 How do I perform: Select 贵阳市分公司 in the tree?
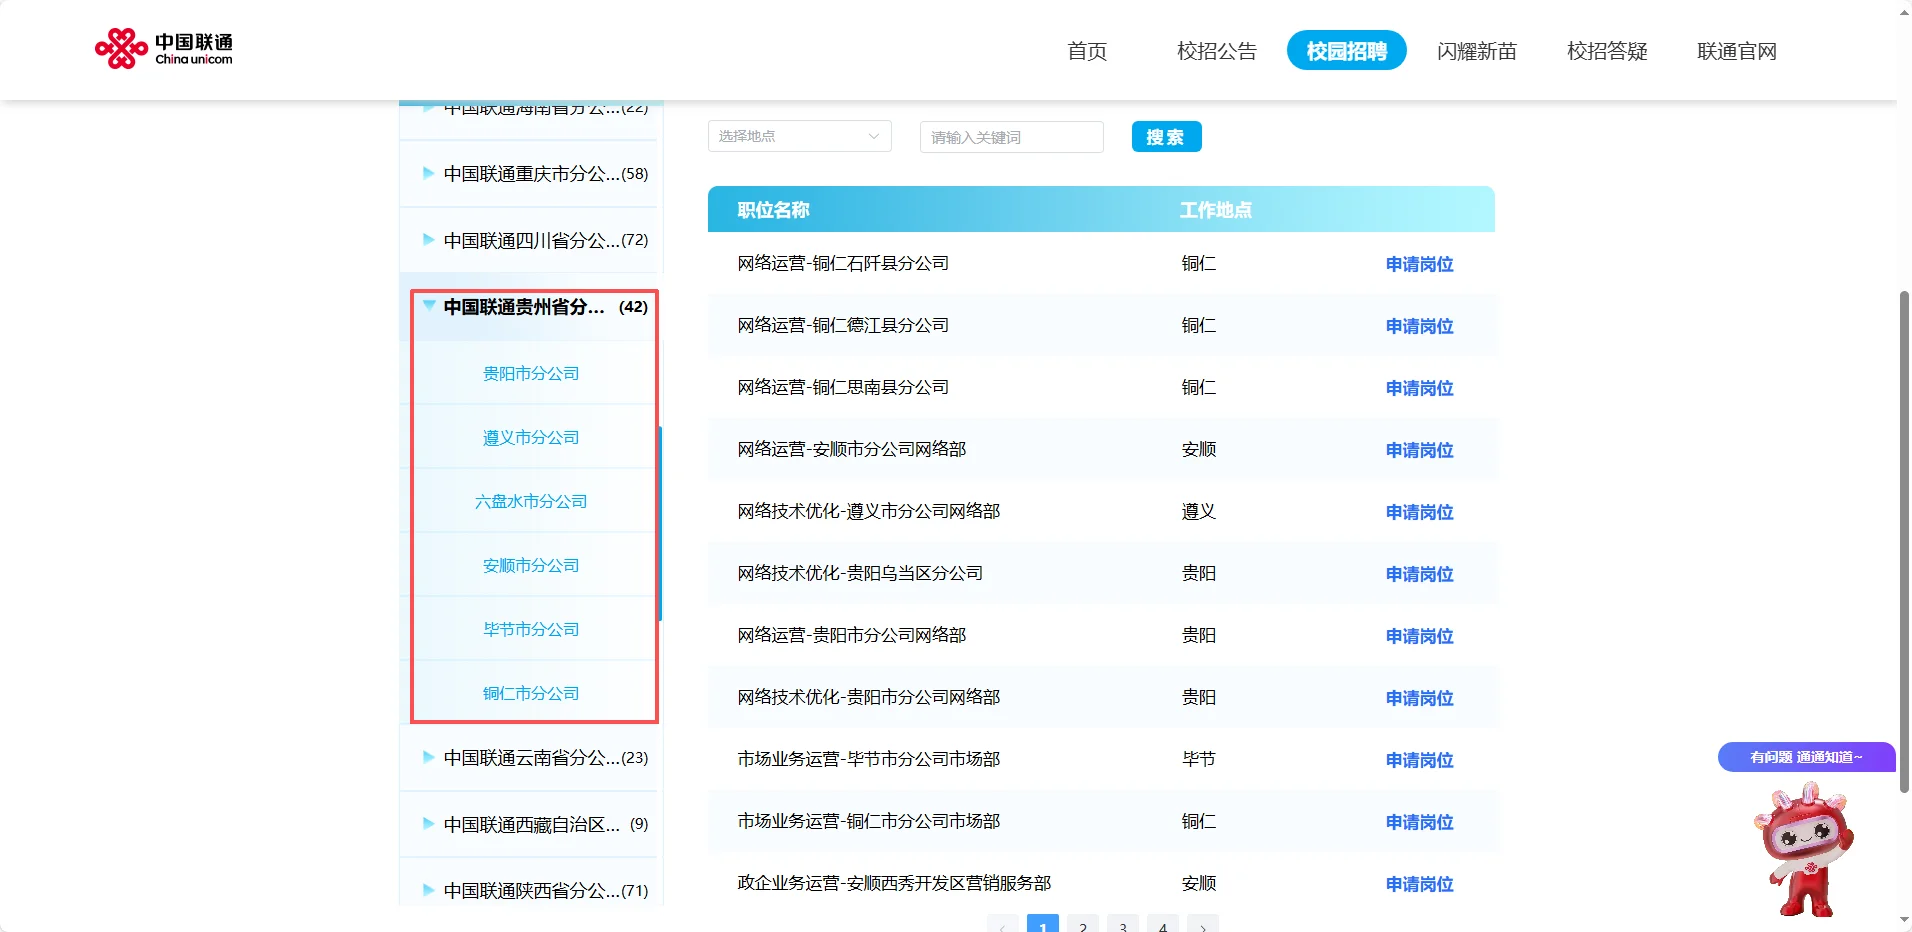click(531, 373)
